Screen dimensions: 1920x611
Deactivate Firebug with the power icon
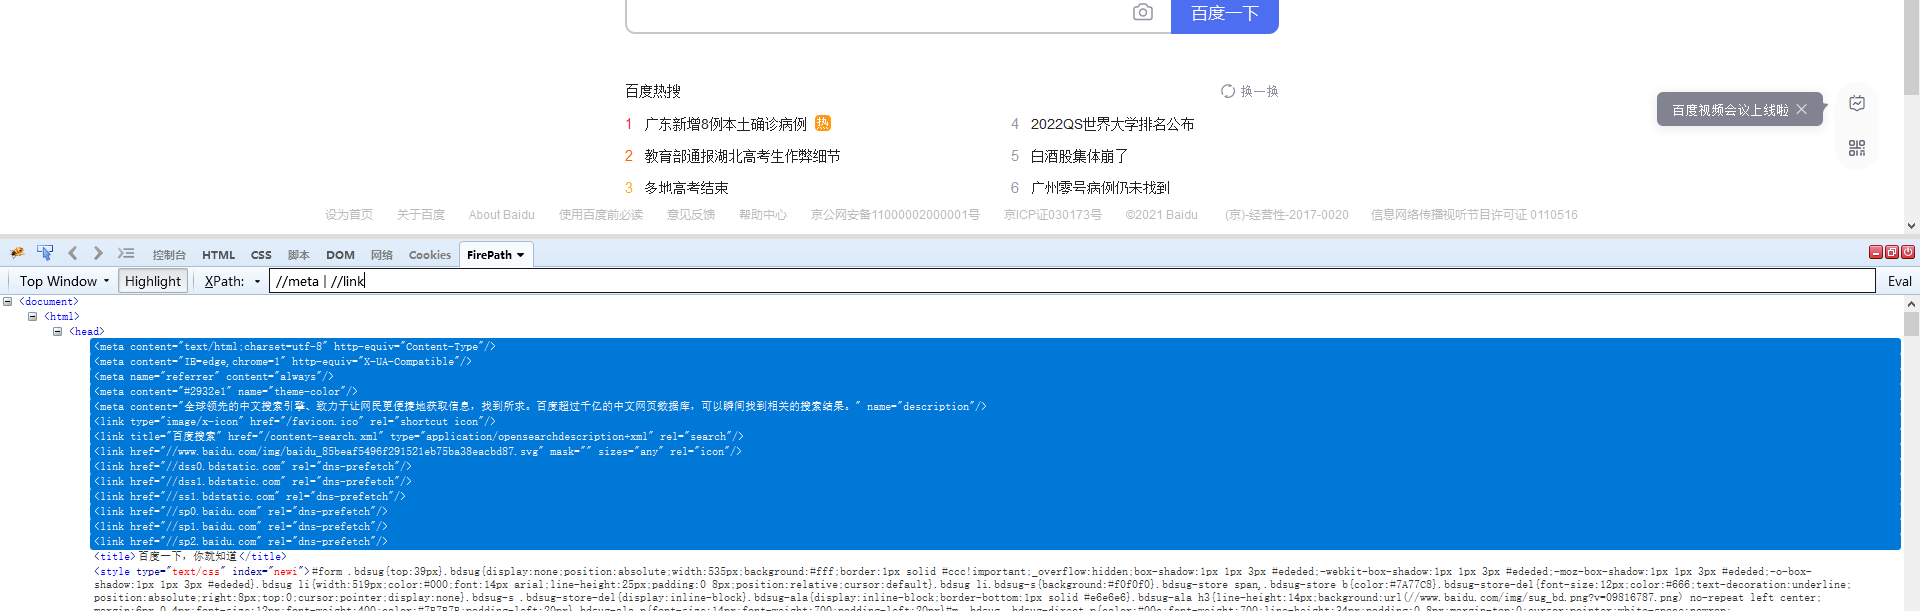click(x=1908, y=252)
